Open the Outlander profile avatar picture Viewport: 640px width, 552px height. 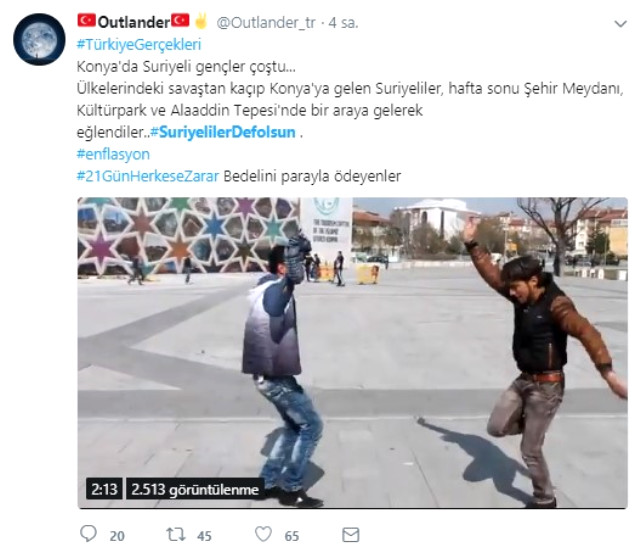(x=39, y=39)
